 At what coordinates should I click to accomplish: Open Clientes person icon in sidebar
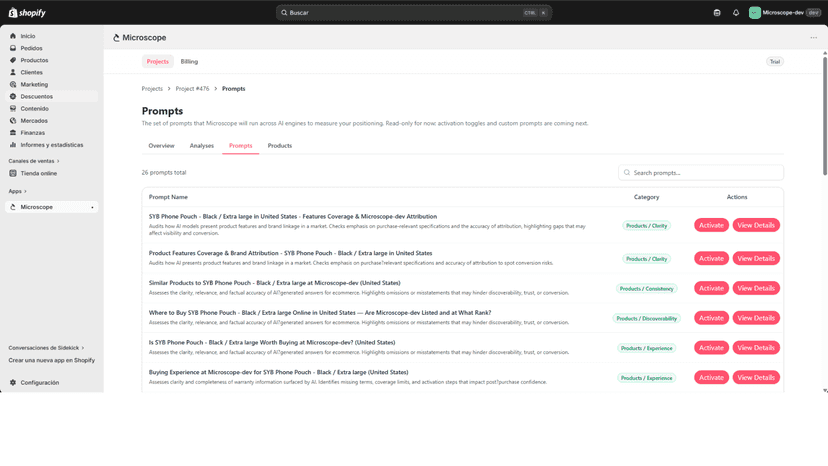pyautogui.click(x=13, y=72)
